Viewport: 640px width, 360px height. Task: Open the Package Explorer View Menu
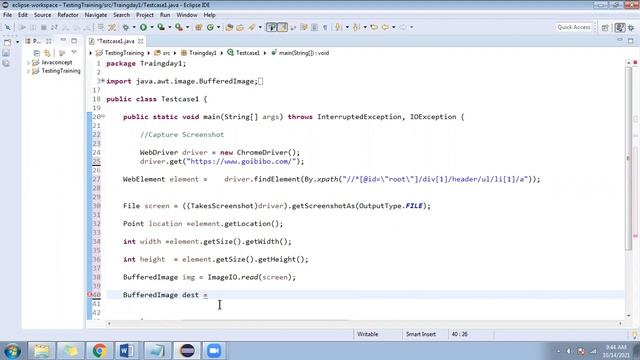click(74, 53)
